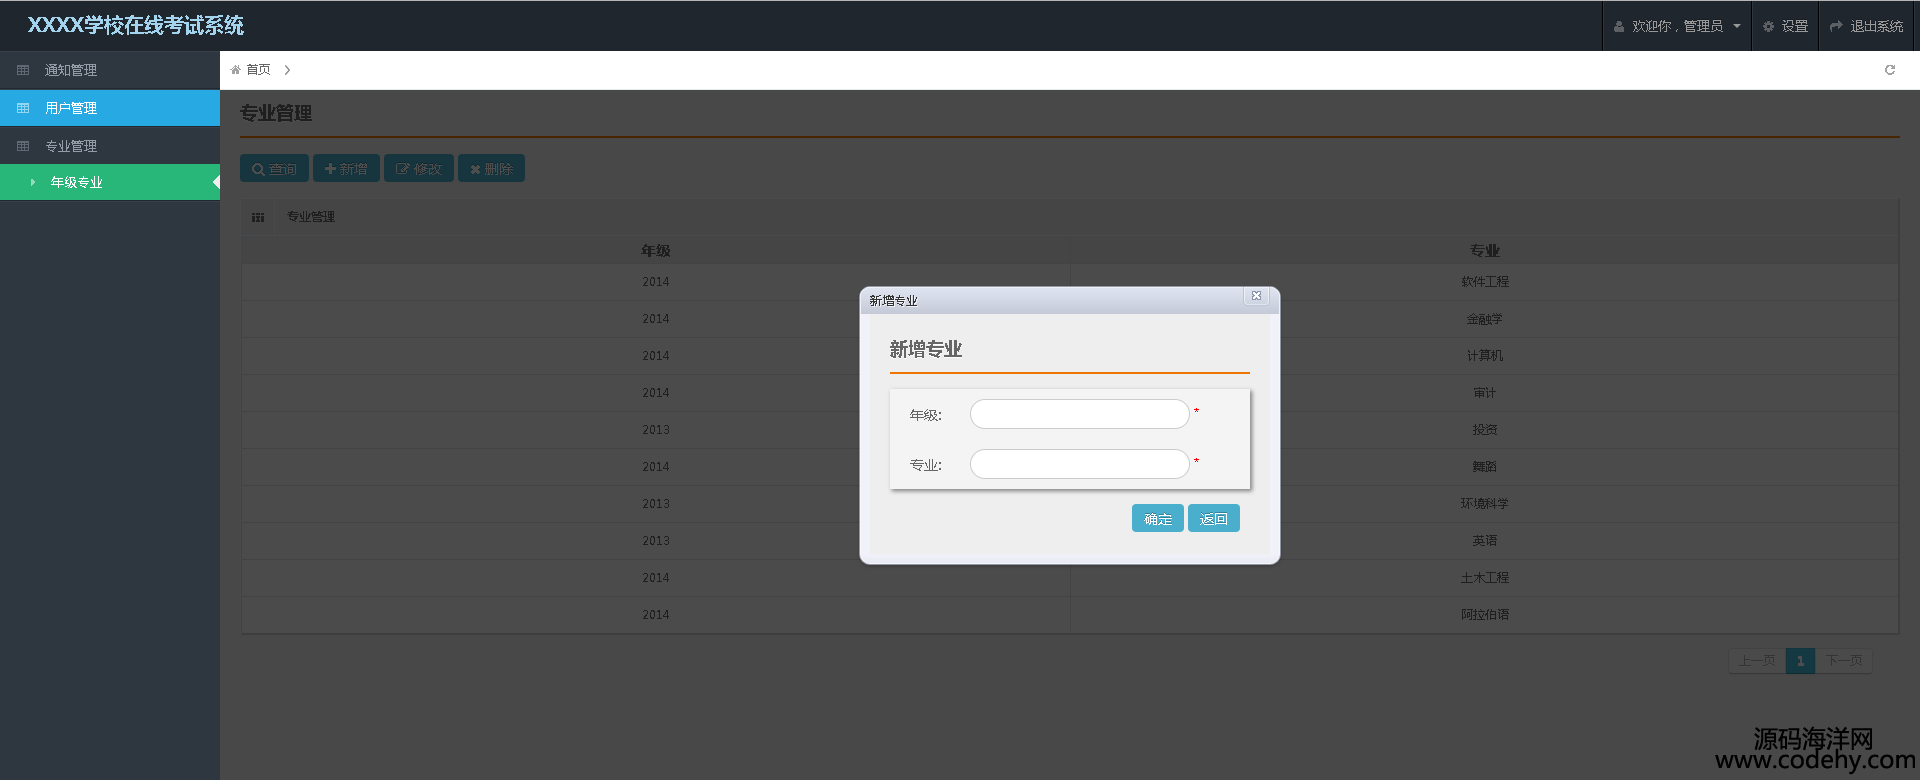
Task: Select the table row for 金融学
Action: pyautogui.click(x=1070, y=319)
